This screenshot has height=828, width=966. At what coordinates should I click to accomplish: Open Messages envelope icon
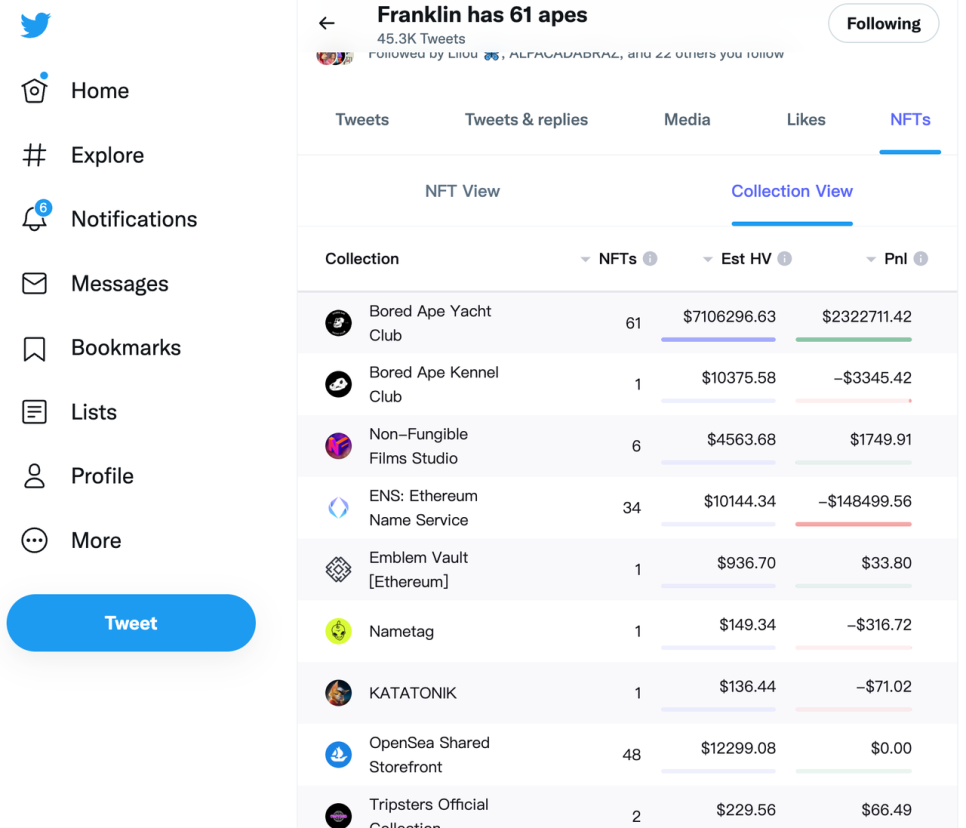[34, 283]
